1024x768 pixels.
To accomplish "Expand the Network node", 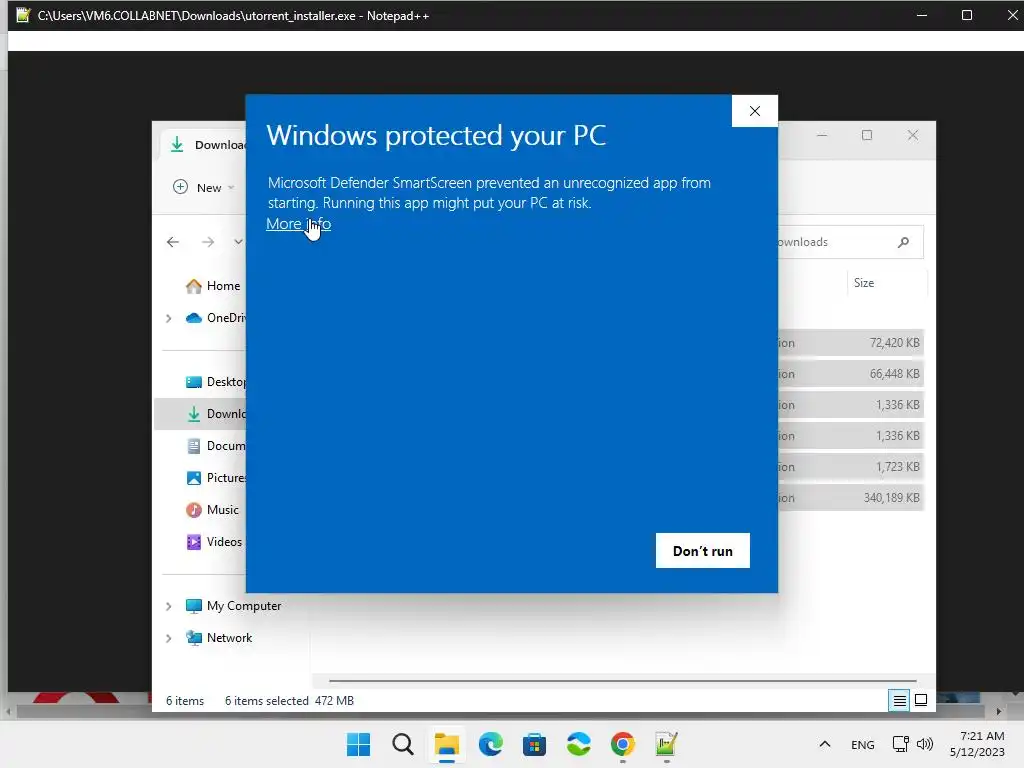I will click(168, 638).
